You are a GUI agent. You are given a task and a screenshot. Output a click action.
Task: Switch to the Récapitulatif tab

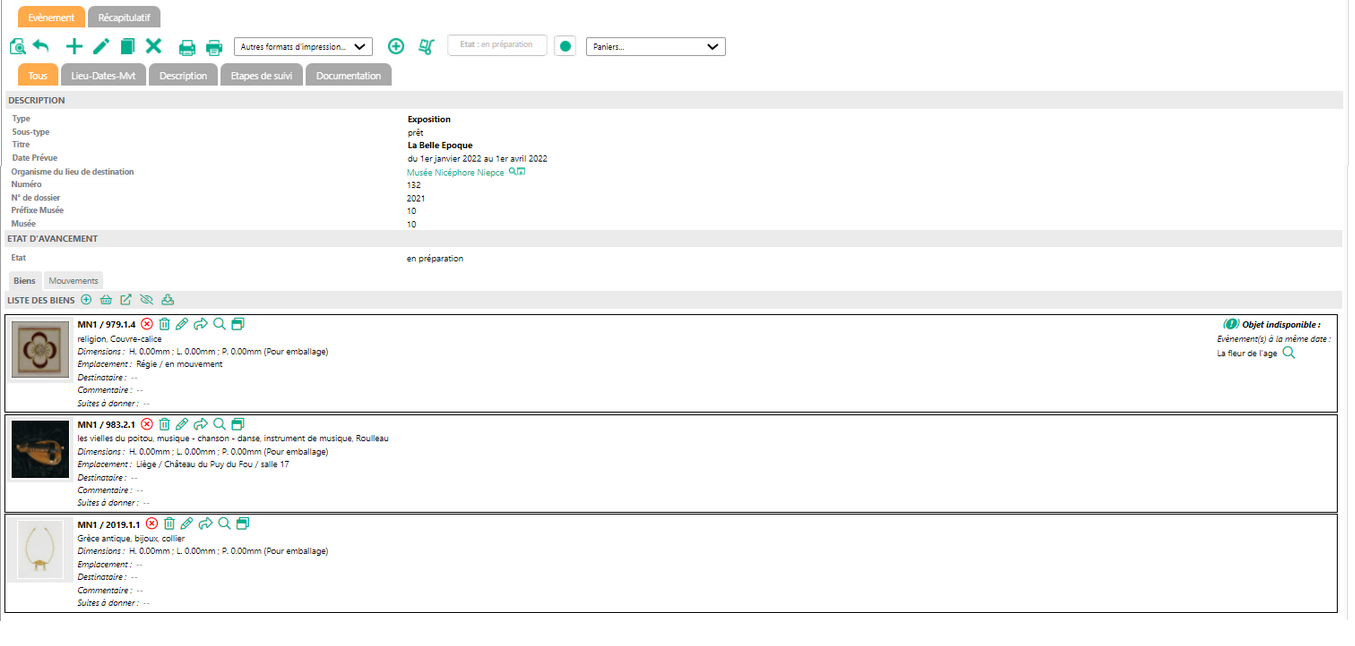tap(124, 17)
